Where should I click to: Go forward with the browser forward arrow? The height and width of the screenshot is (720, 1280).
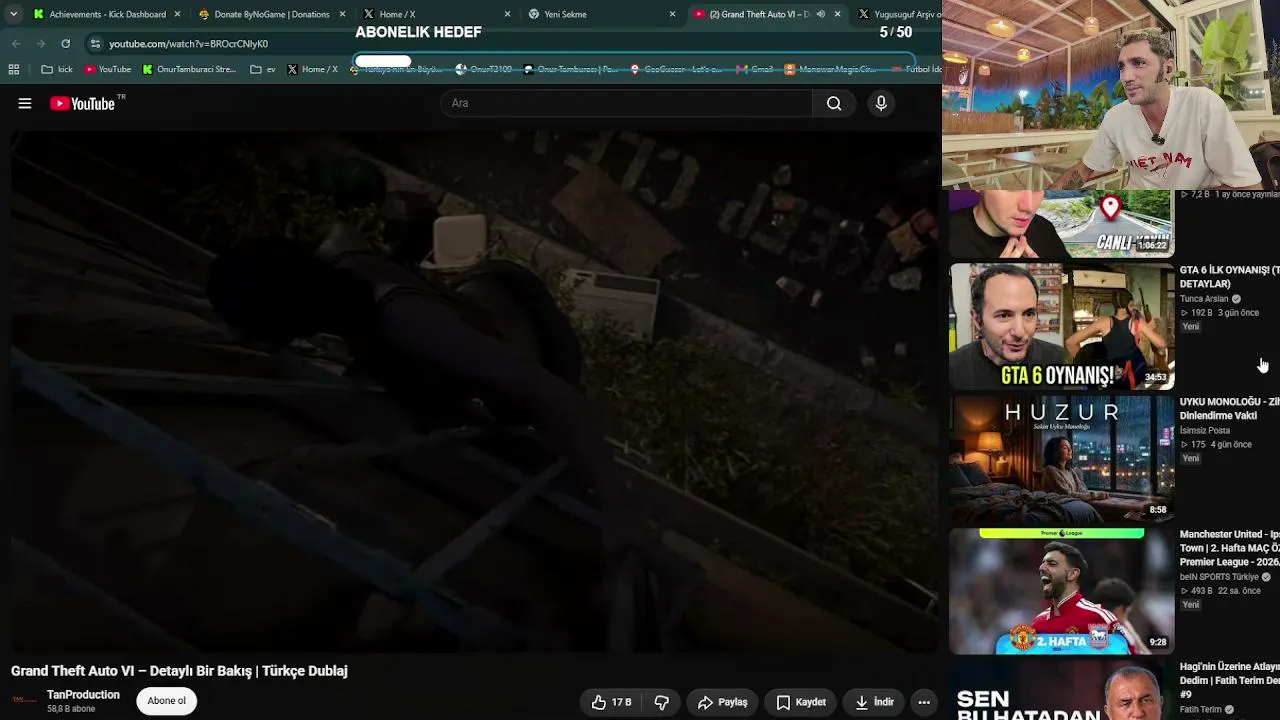coord(40,44)
